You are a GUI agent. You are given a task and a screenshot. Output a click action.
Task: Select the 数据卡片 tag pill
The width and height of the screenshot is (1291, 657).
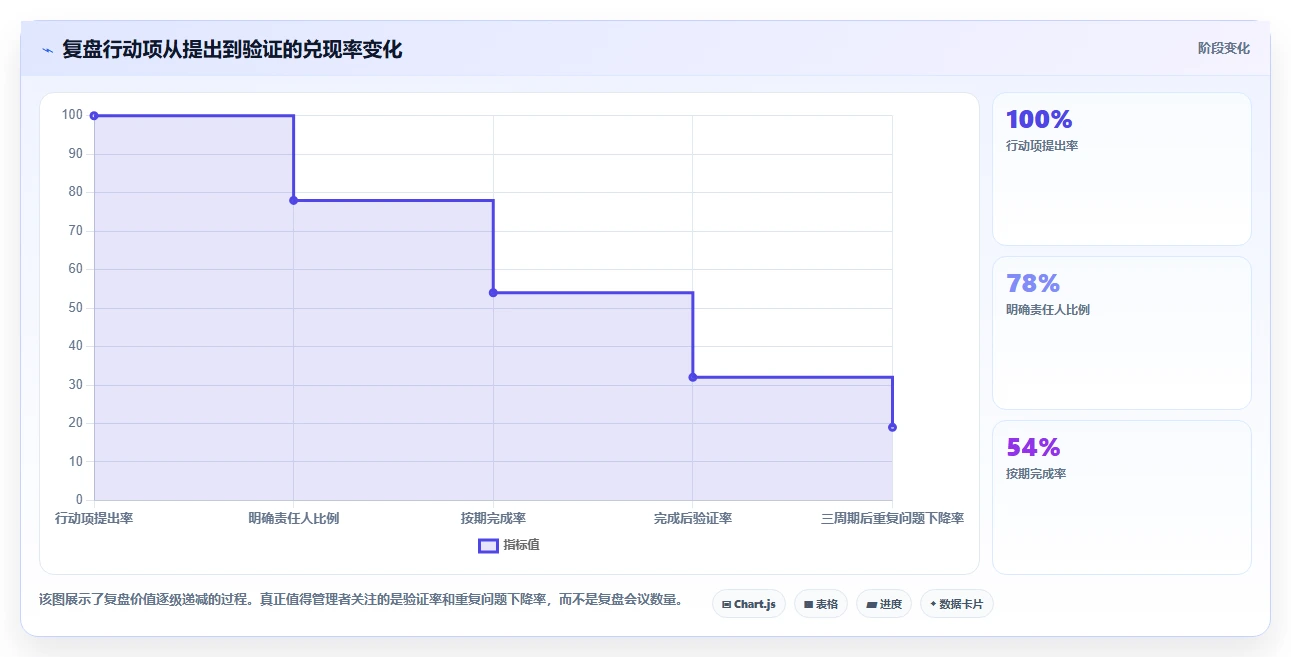(x=957, y=604)
